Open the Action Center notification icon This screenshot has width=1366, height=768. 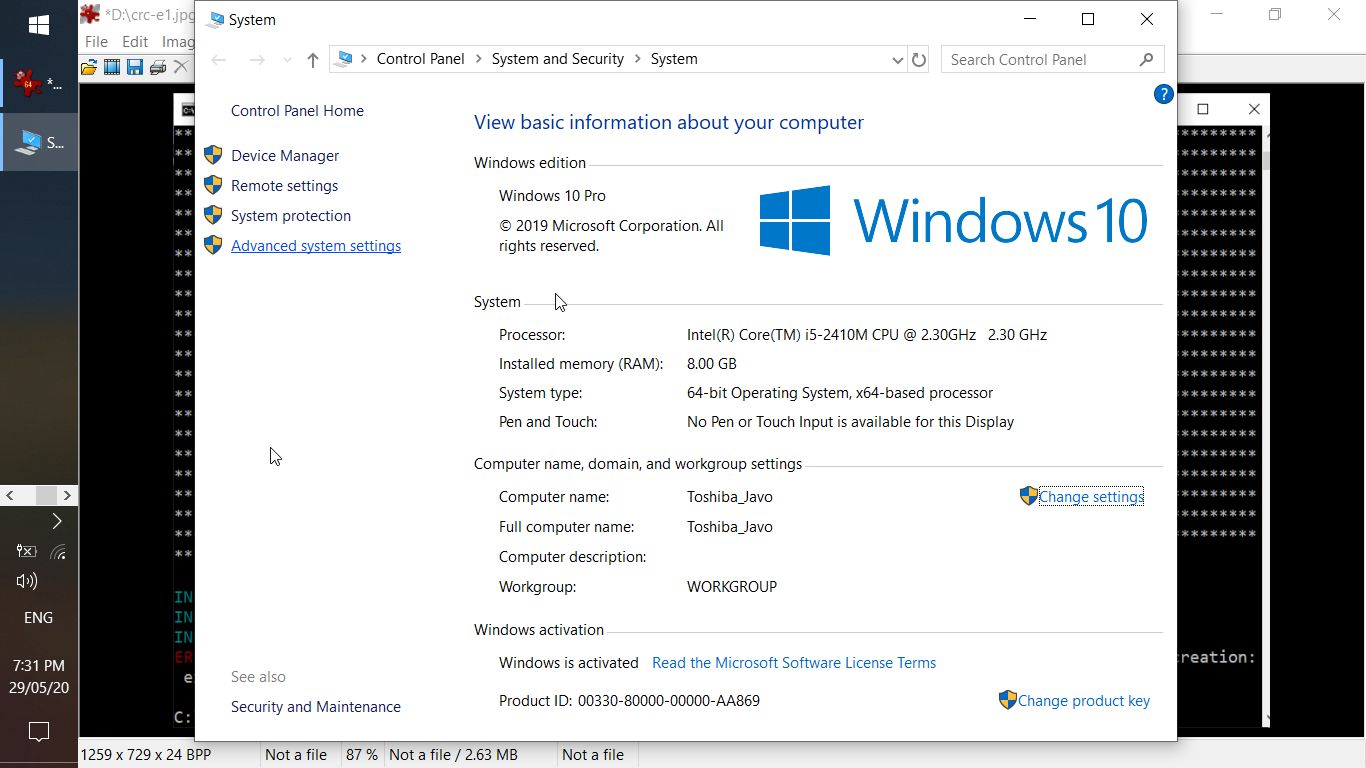click(38, 732)
